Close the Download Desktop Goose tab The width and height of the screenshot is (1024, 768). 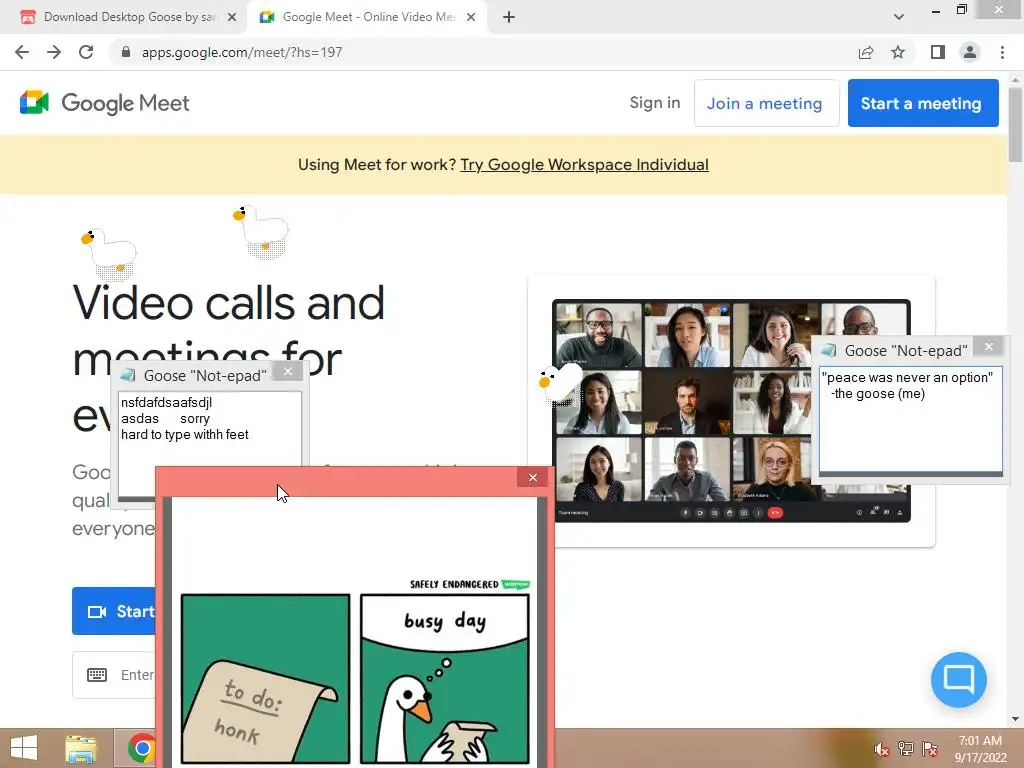point(232,17)
